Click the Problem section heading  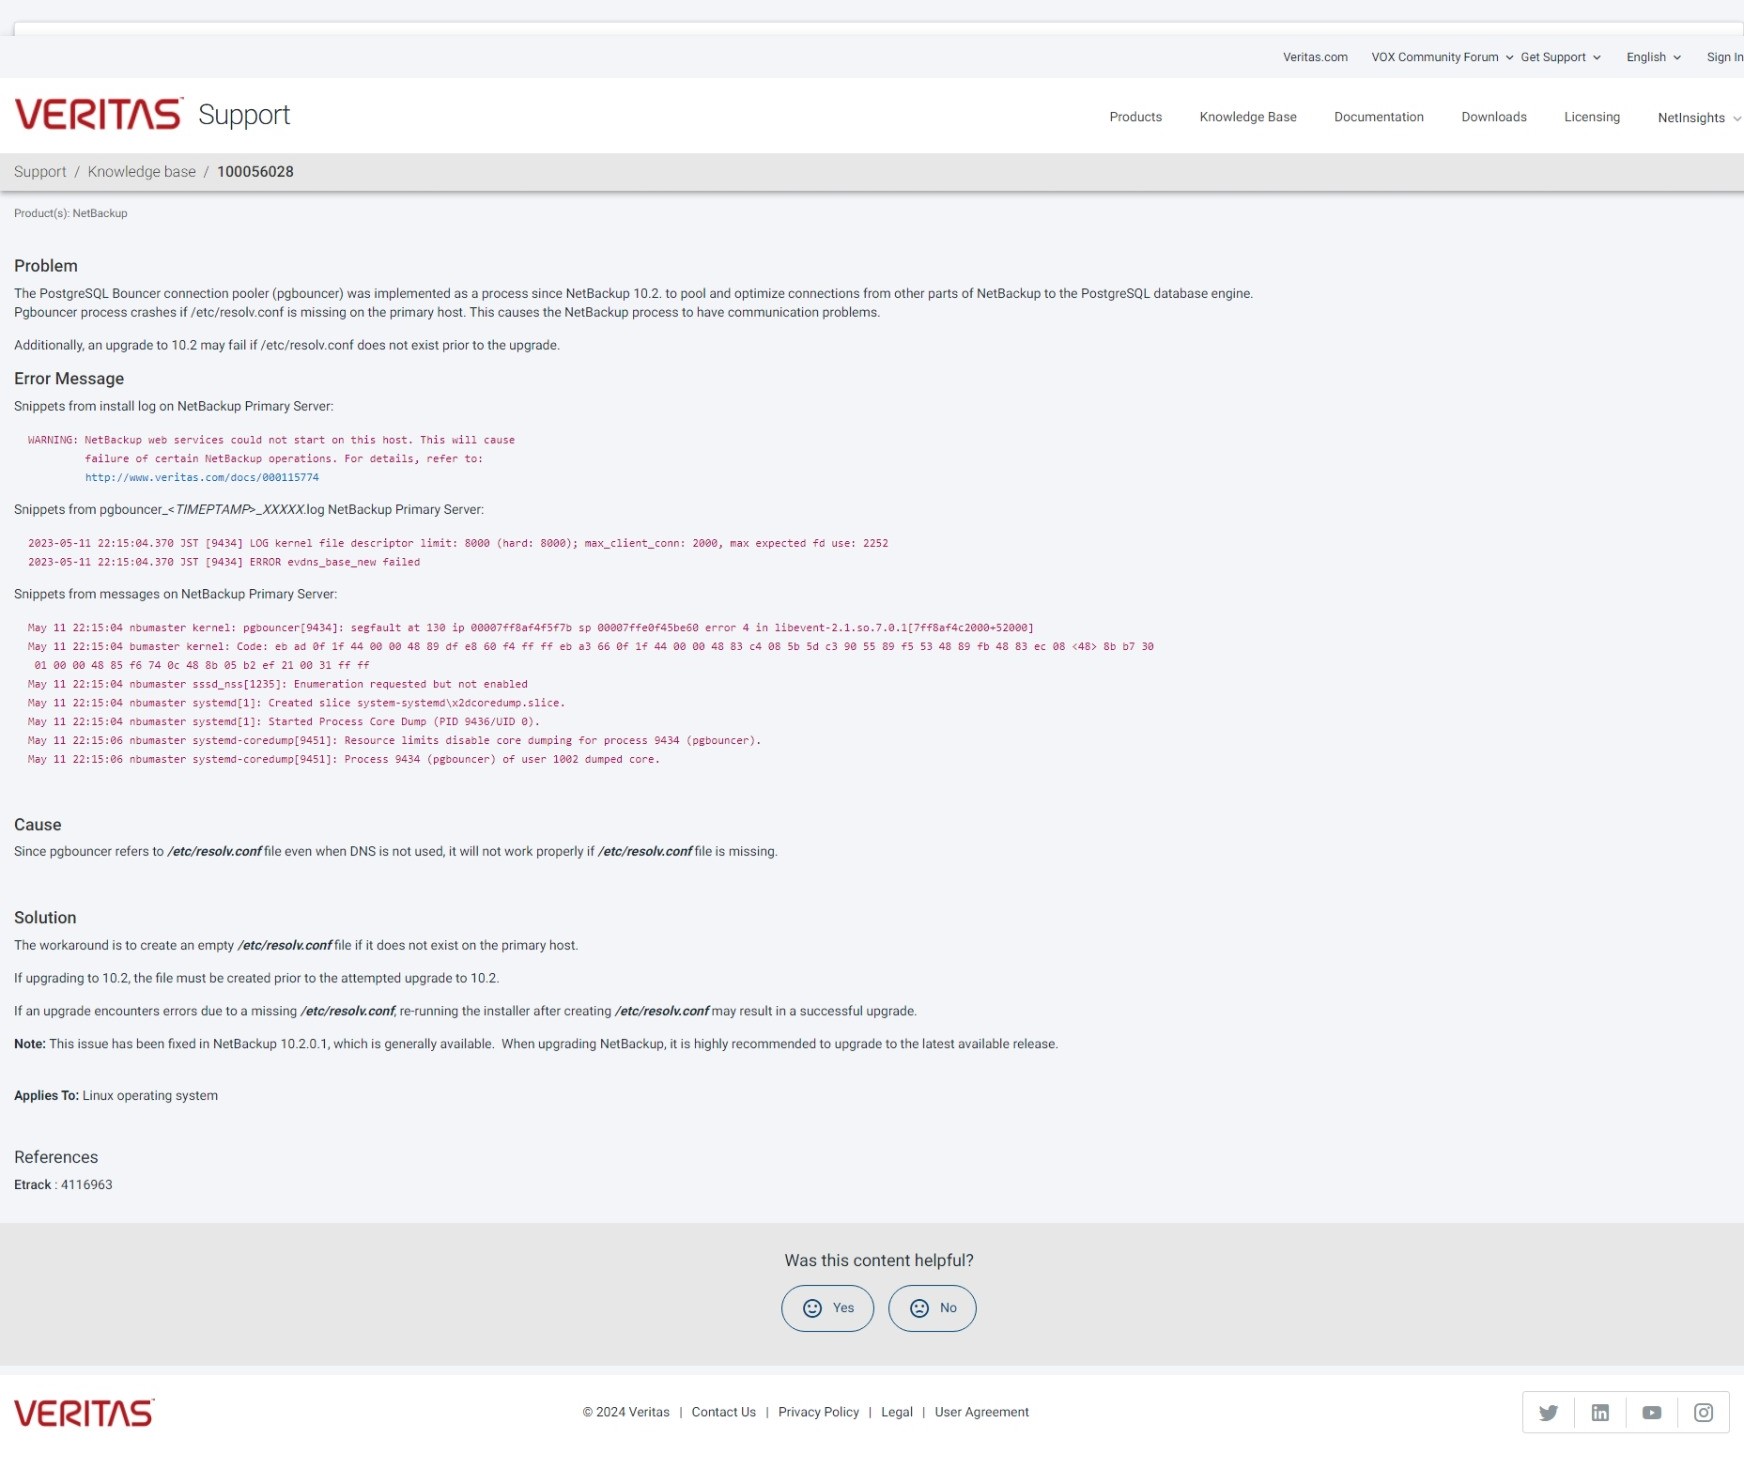coord(46,266)
